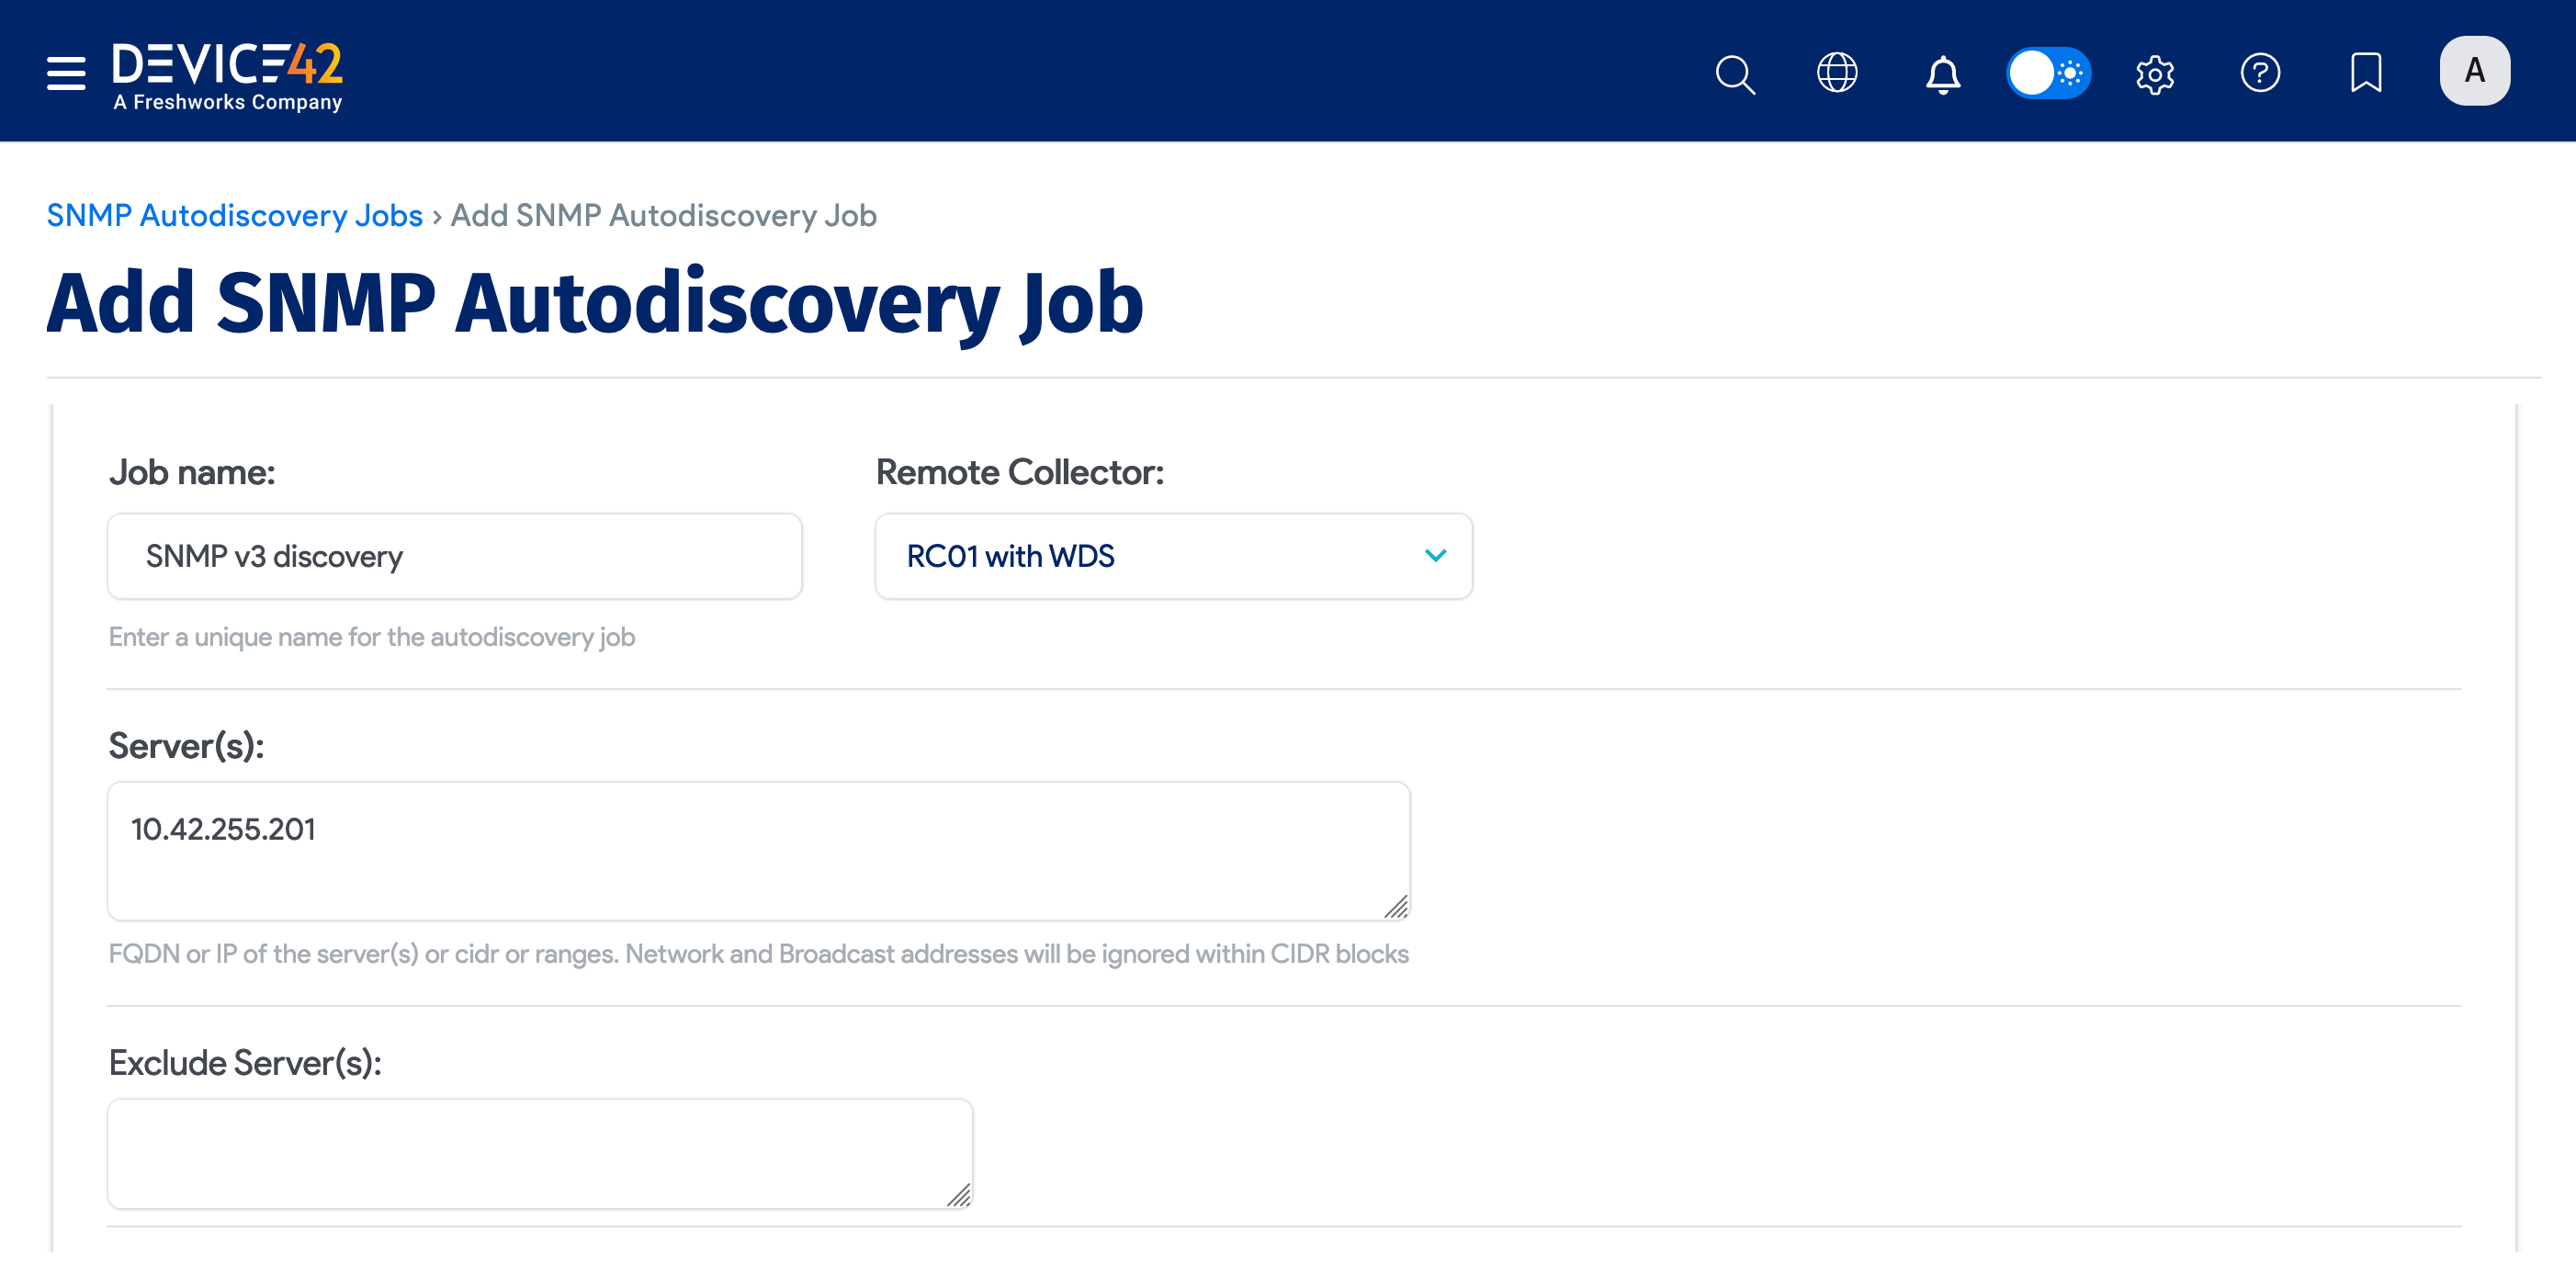Open the global search

tap(1735, 73)
